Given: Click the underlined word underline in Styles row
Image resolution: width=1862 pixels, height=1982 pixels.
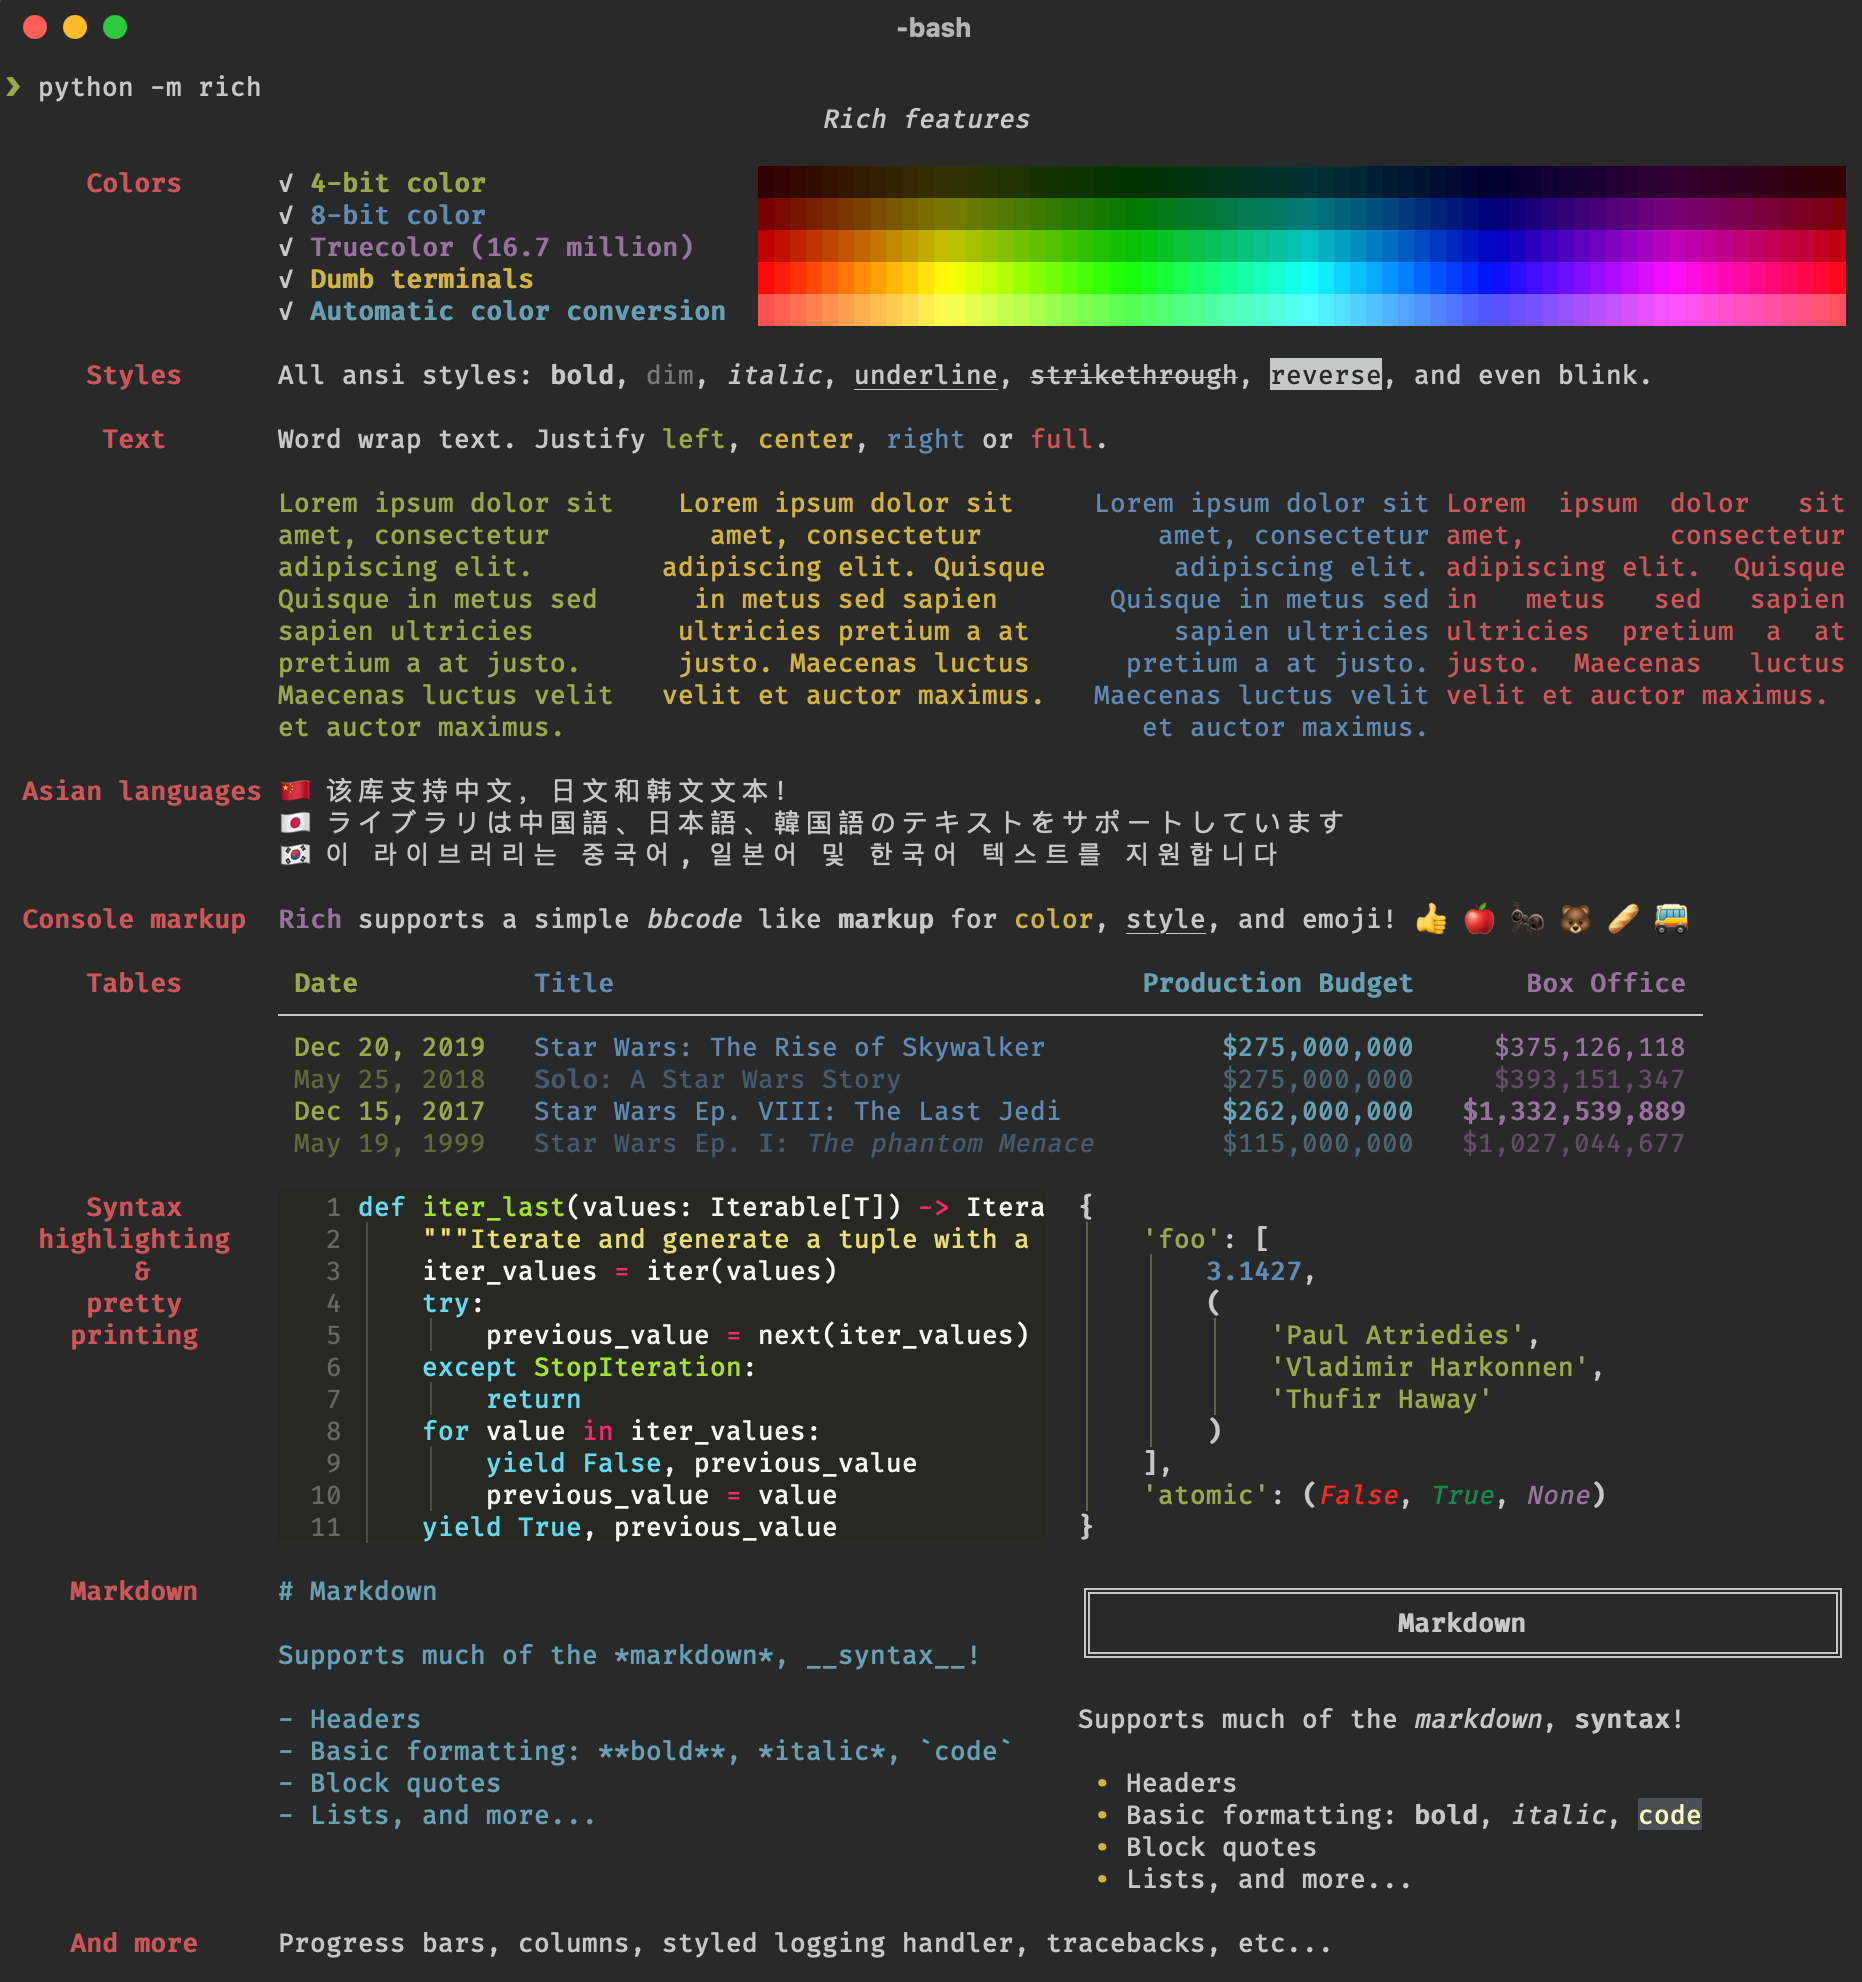Looking at the screenshot, I should tap(925, 375).
